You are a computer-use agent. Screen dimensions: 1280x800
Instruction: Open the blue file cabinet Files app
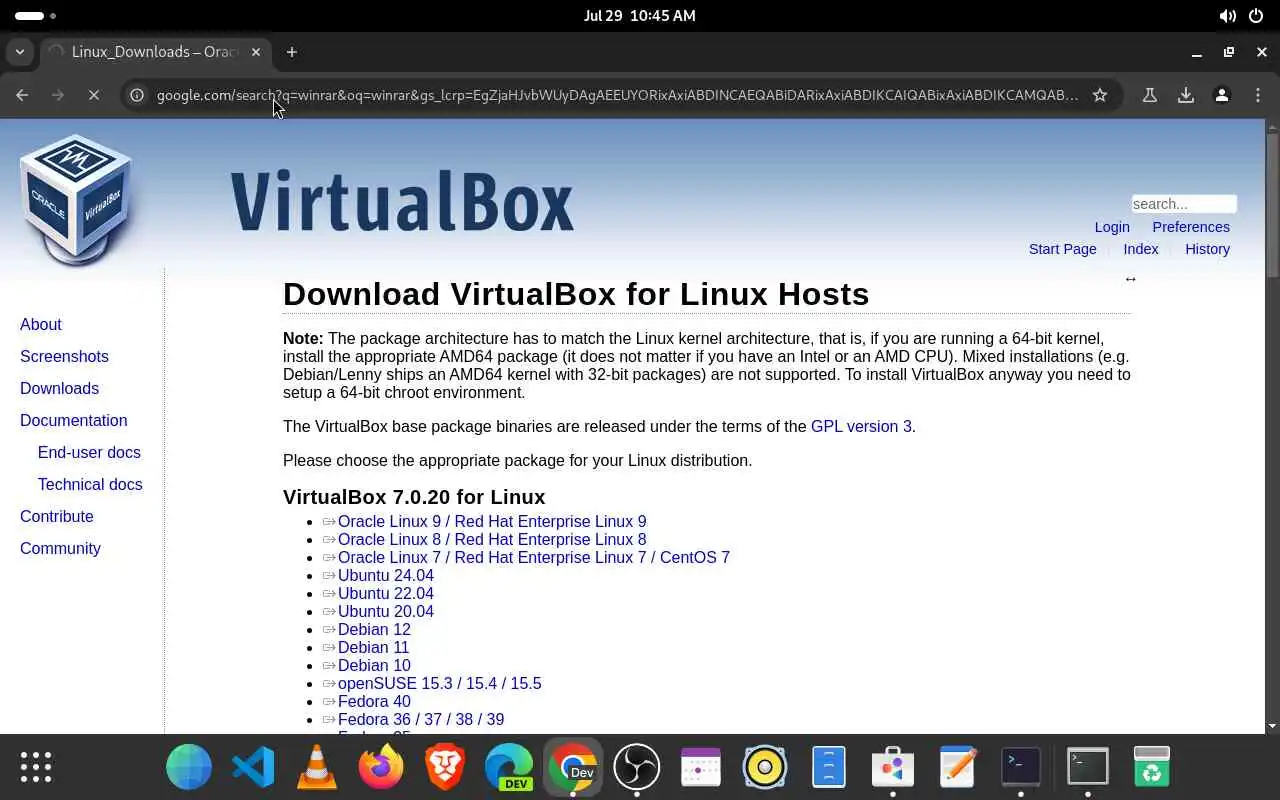pos(829,768)
